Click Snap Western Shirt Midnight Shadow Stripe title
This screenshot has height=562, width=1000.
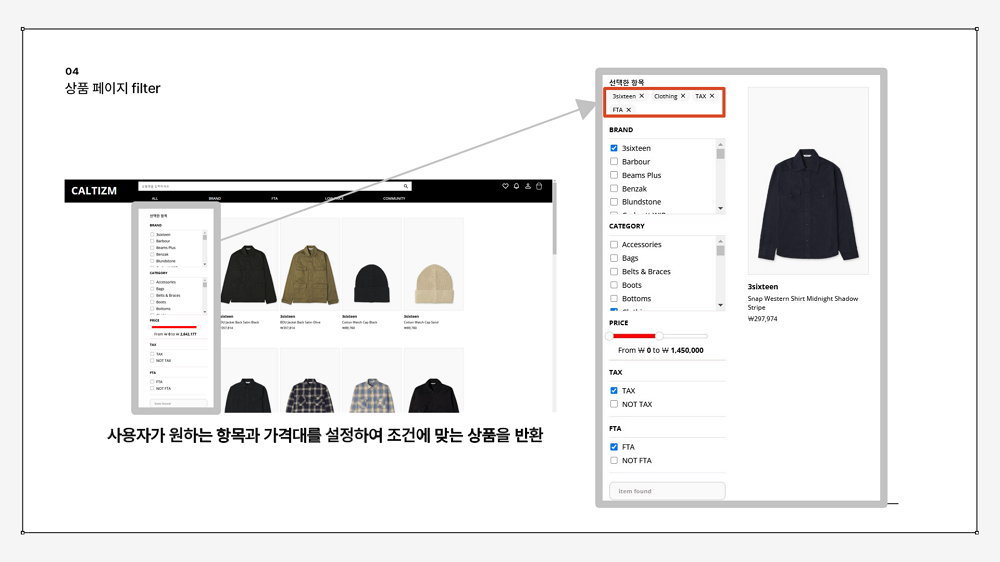[803, 302]
